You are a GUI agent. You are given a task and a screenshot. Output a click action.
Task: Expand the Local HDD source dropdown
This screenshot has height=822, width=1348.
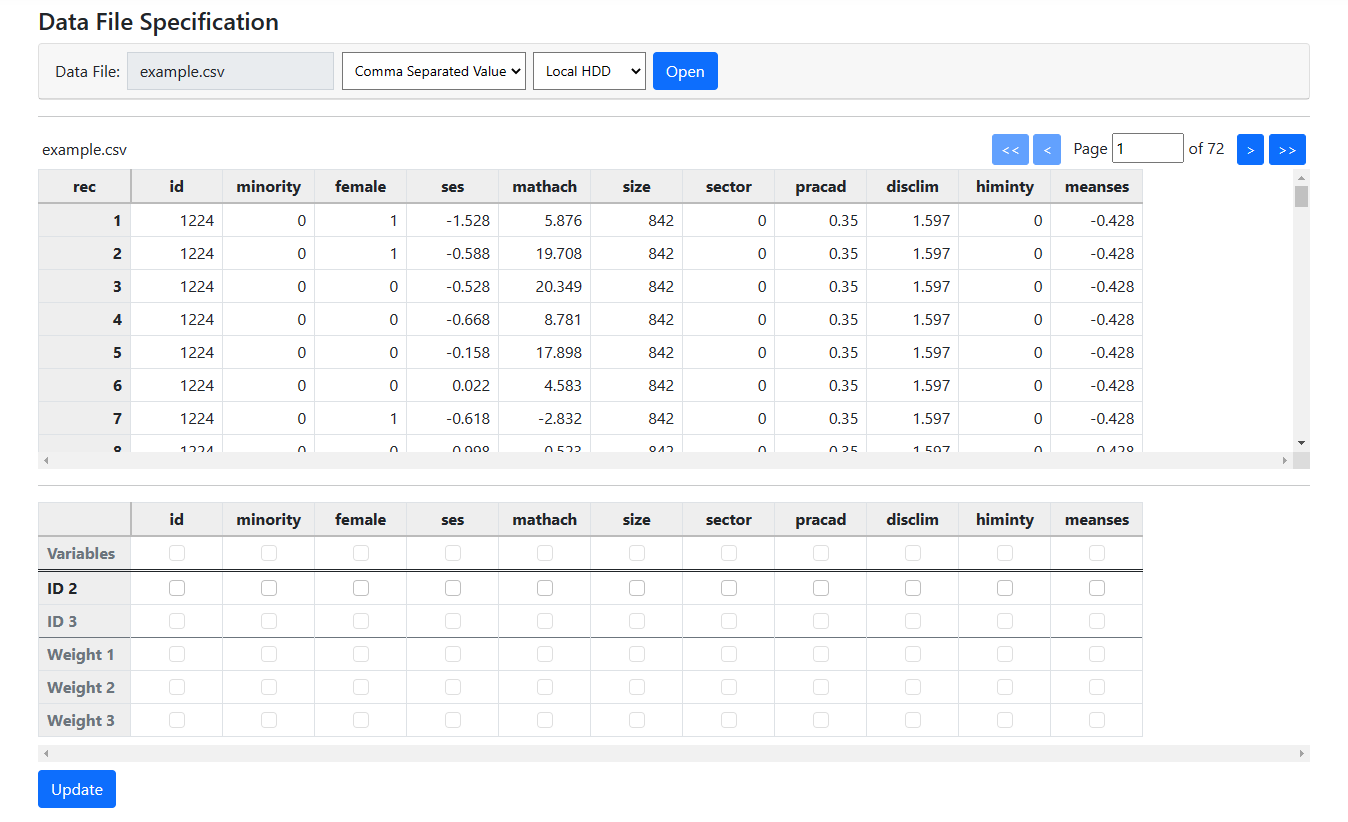[x=589, y=71]
